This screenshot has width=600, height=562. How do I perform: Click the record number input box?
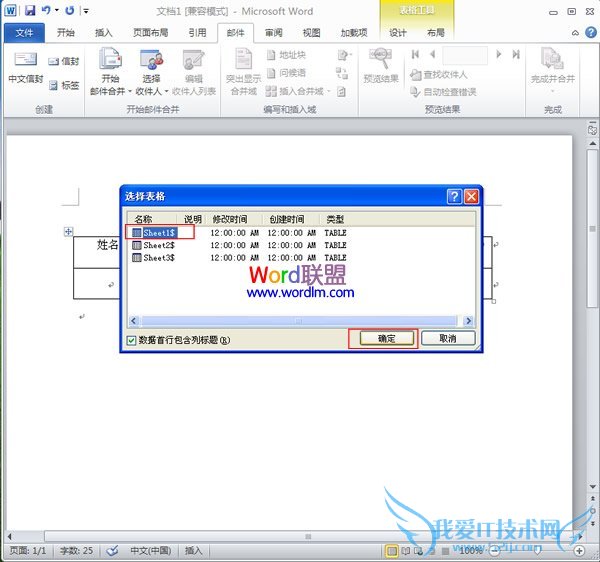coord(465,55)
